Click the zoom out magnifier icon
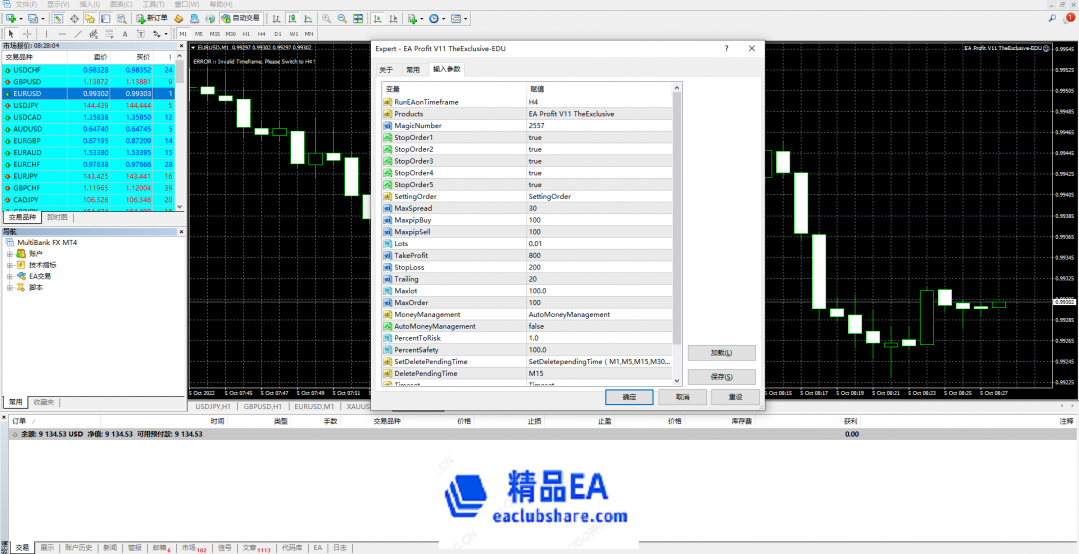Screen dimensions: 1079x554 (x=342, y=19)
